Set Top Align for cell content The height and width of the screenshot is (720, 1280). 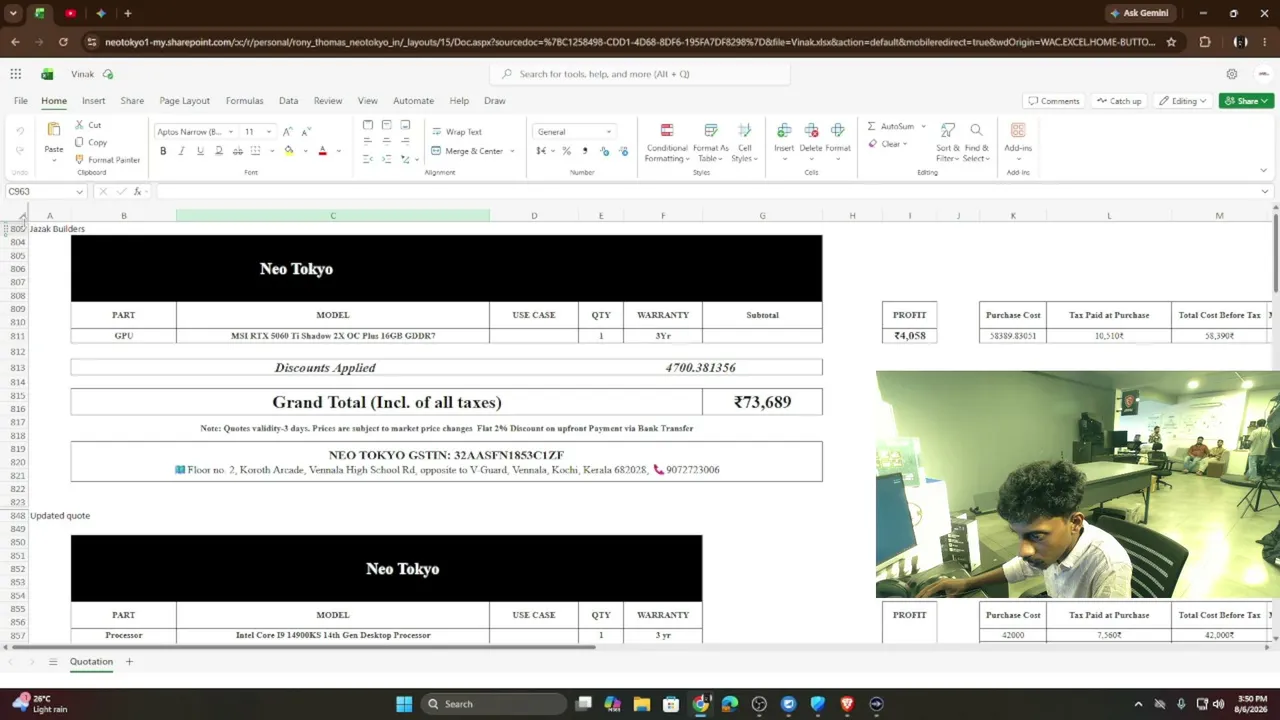click(x=368, y=125)
